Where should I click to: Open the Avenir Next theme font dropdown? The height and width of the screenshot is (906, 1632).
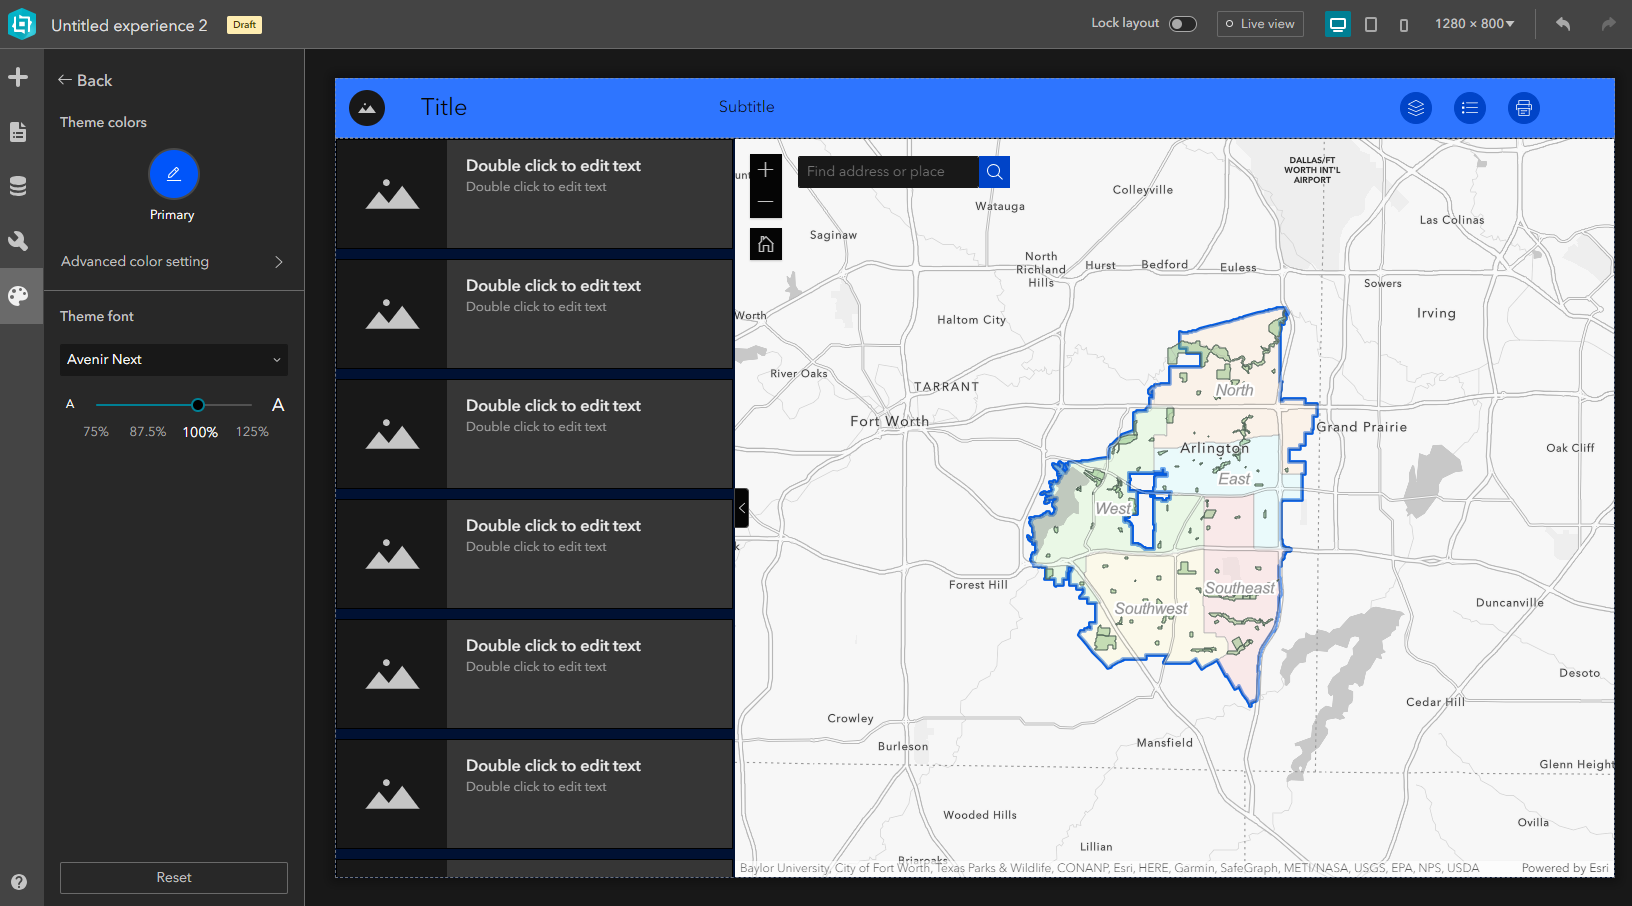[173, 359]
